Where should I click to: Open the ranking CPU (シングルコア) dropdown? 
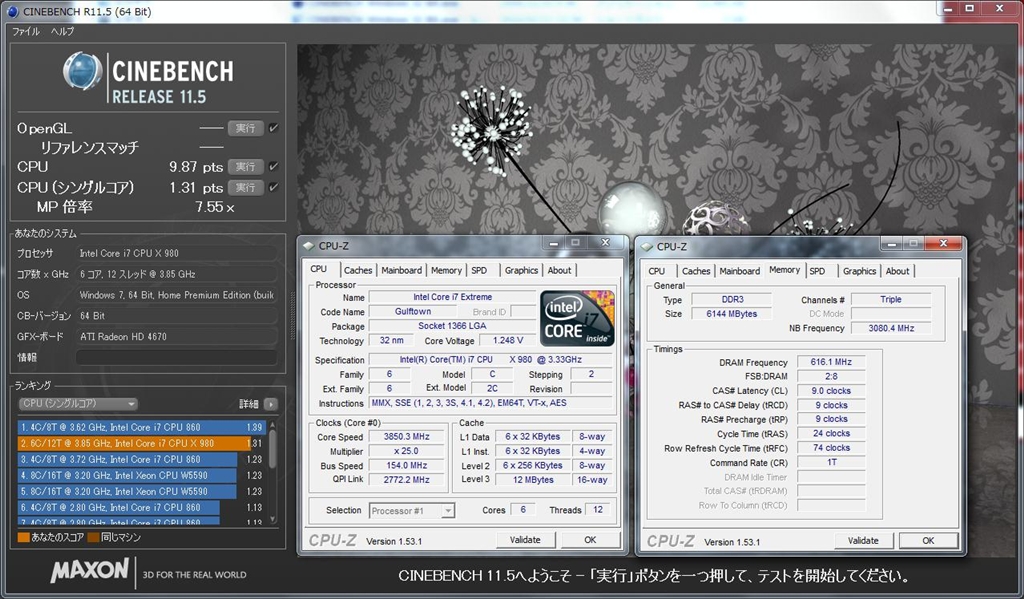(x=78, y=404)
